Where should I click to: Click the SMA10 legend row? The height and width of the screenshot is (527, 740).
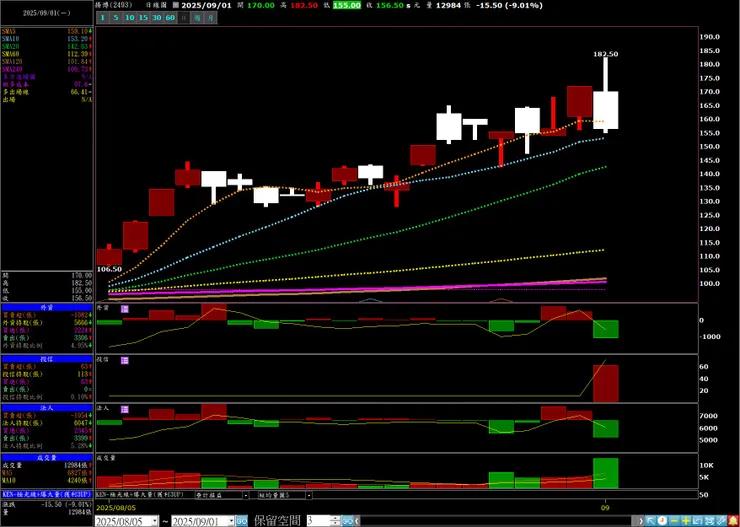pyautogui.click(x=47, y=38)
